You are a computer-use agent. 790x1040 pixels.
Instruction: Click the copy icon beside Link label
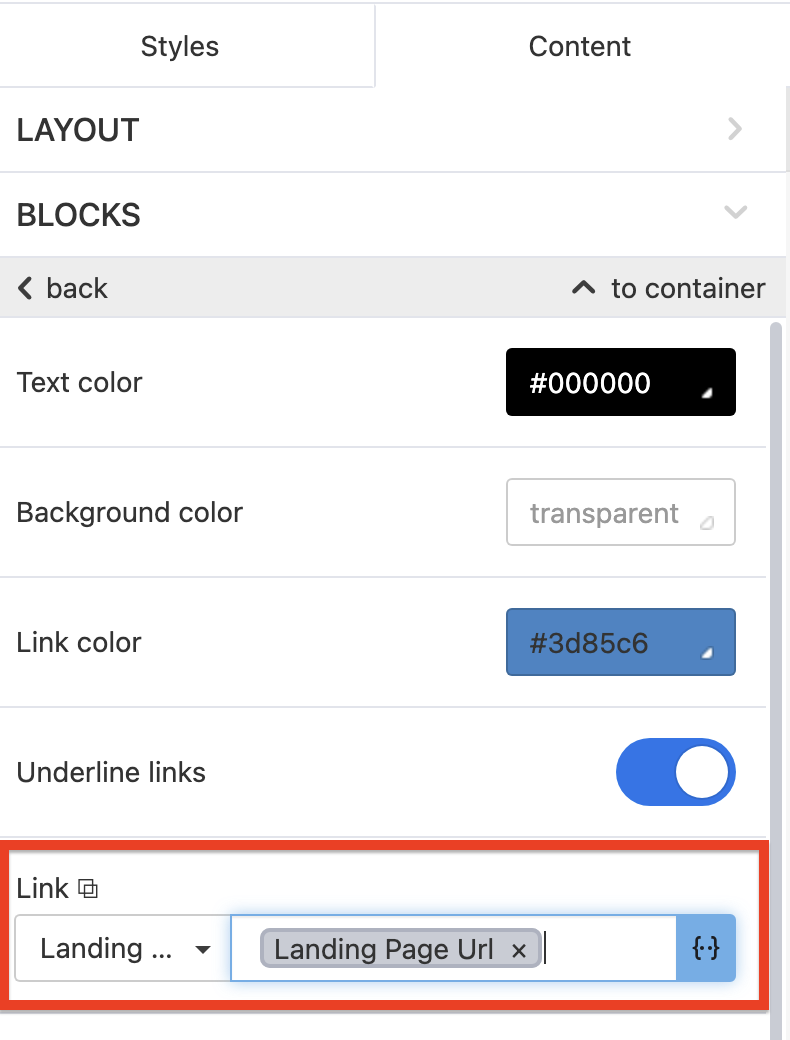pyautogui.click(x=89, y=888)
